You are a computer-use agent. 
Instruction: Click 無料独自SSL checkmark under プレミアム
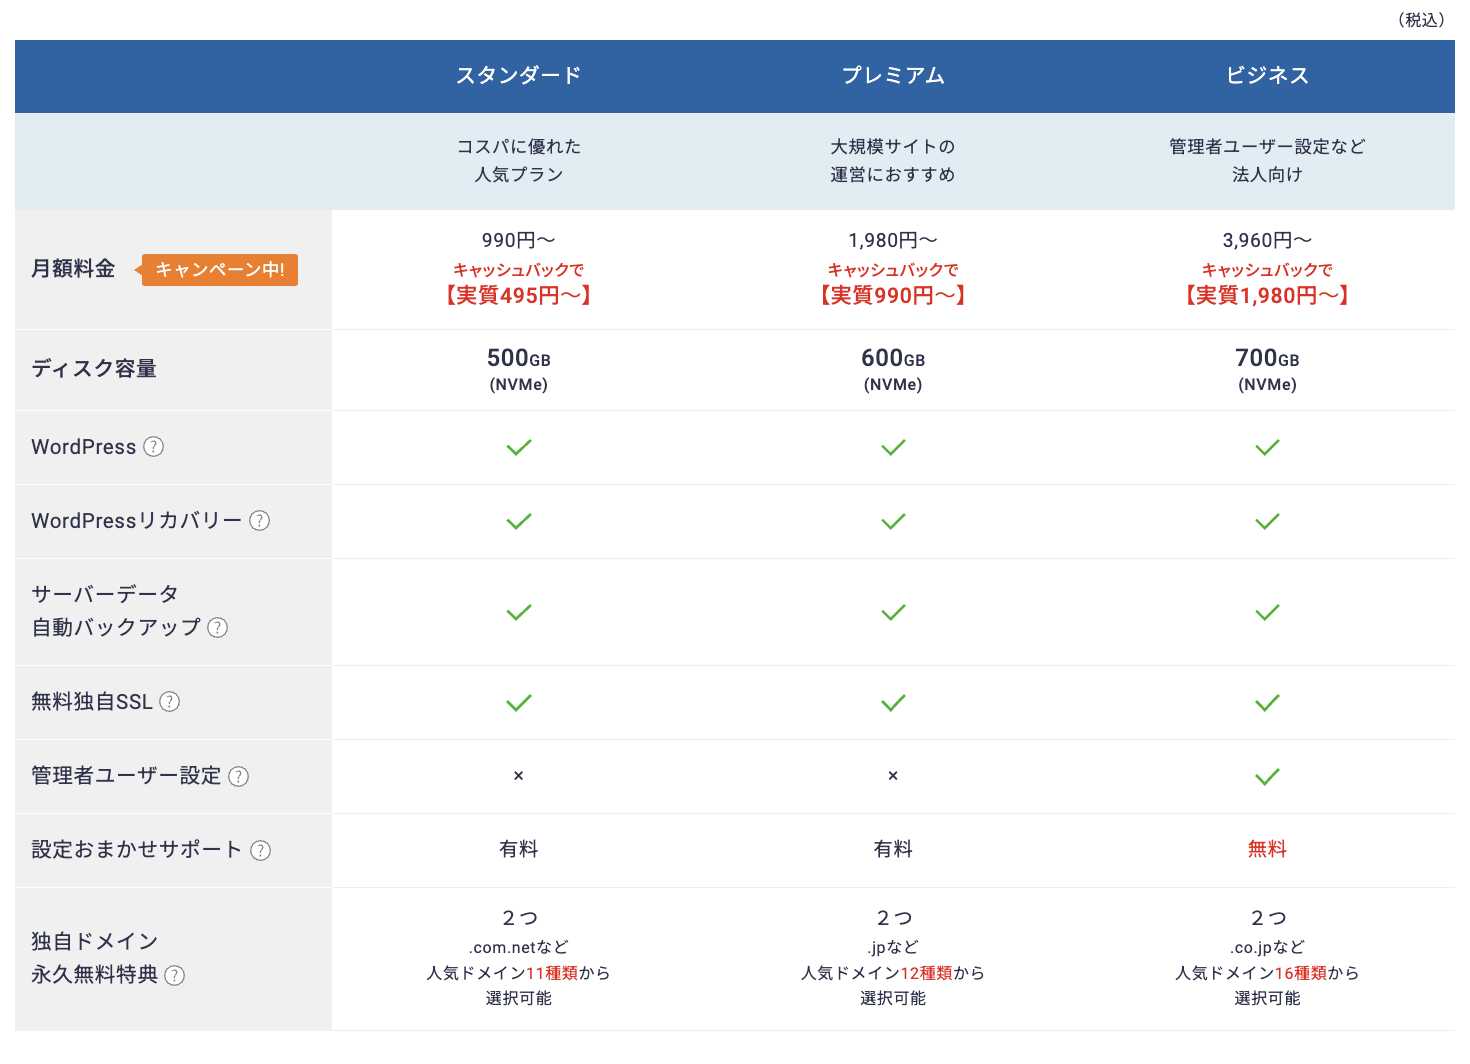(x=893, y=703)
